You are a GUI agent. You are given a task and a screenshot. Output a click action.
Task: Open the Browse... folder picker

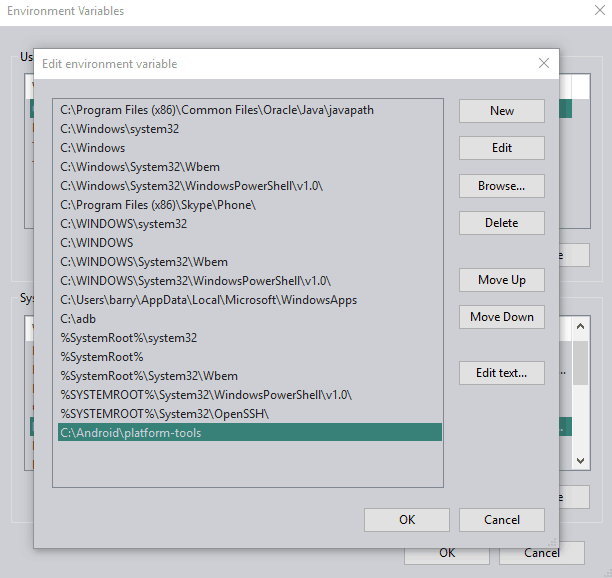pos(502,186)
